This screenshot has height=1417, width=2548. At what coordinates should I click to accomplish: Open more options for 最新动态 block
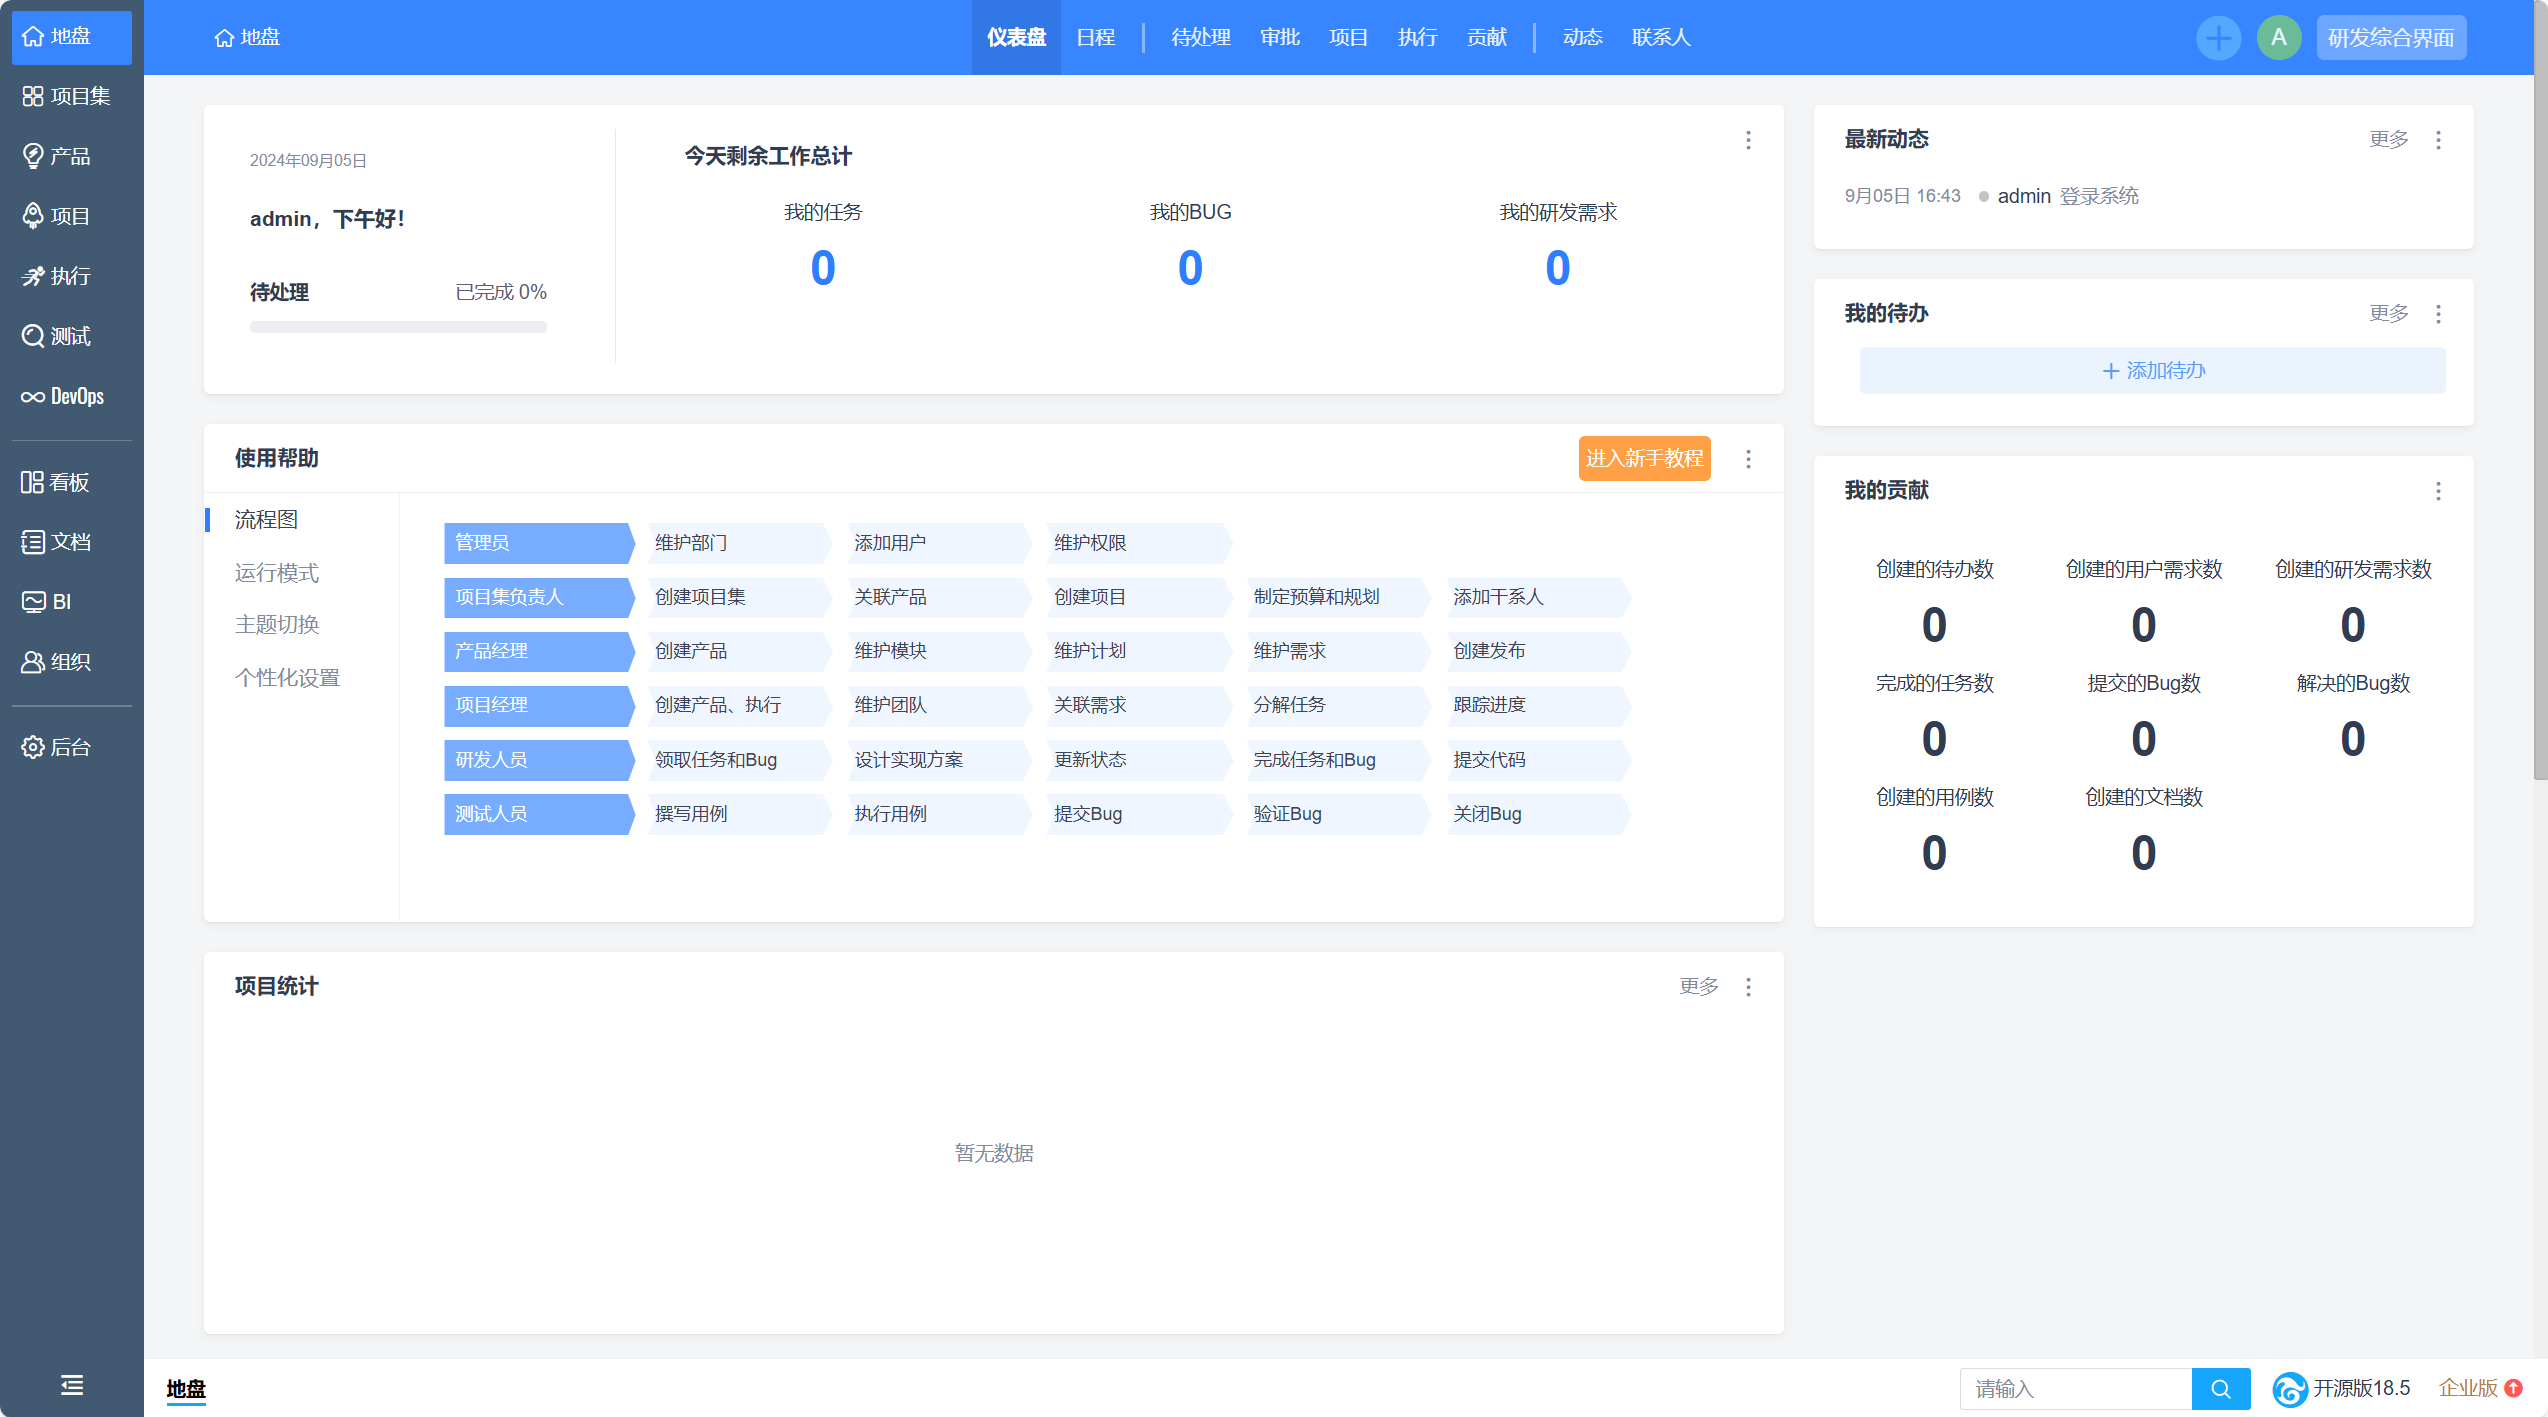click(2438, 140)
